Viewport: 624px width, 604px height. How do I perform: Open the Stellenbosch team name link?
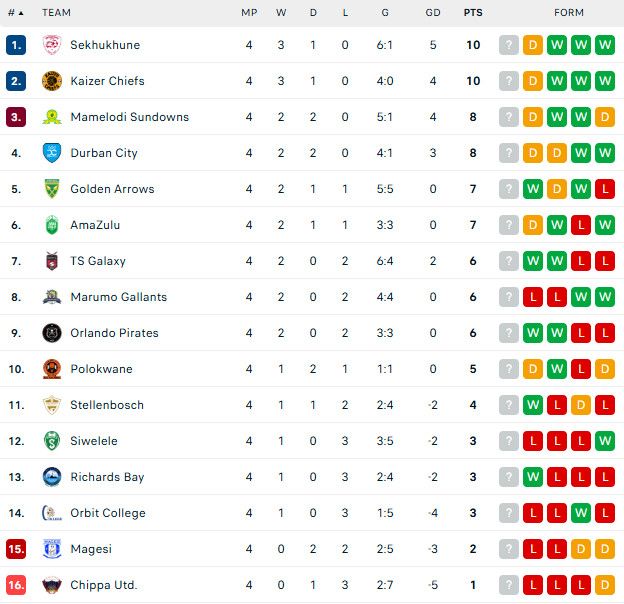(x=107, y=405)
